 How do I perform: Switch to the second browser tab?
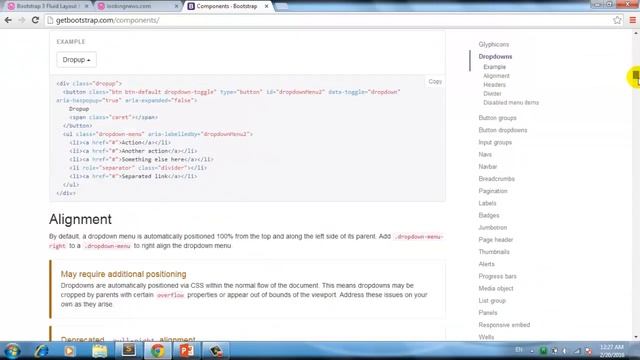[x=139, y=6]
